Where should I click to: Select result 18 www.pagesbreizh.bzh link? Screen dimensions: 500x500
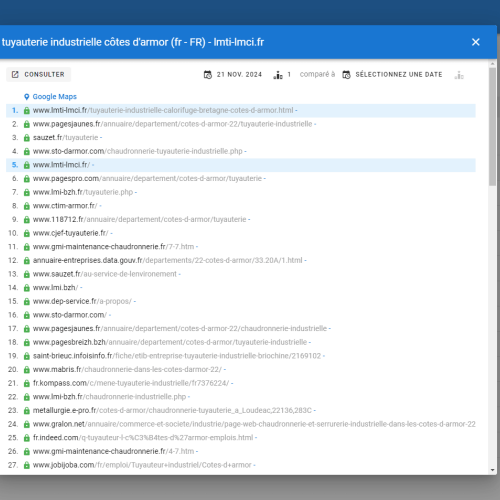pyautogui.click(x=170, y=343)
